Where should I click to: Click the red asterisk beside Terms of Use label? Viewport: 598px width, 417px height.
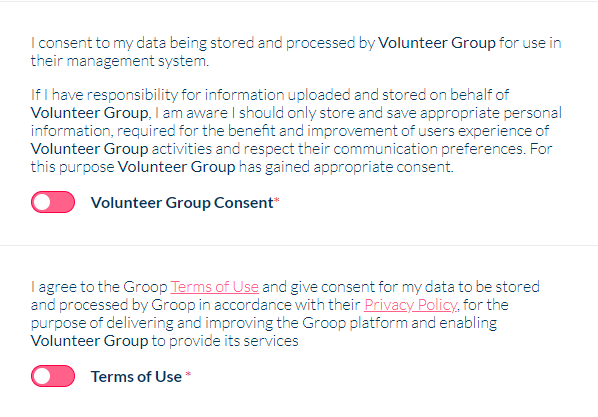pos(188,375)
